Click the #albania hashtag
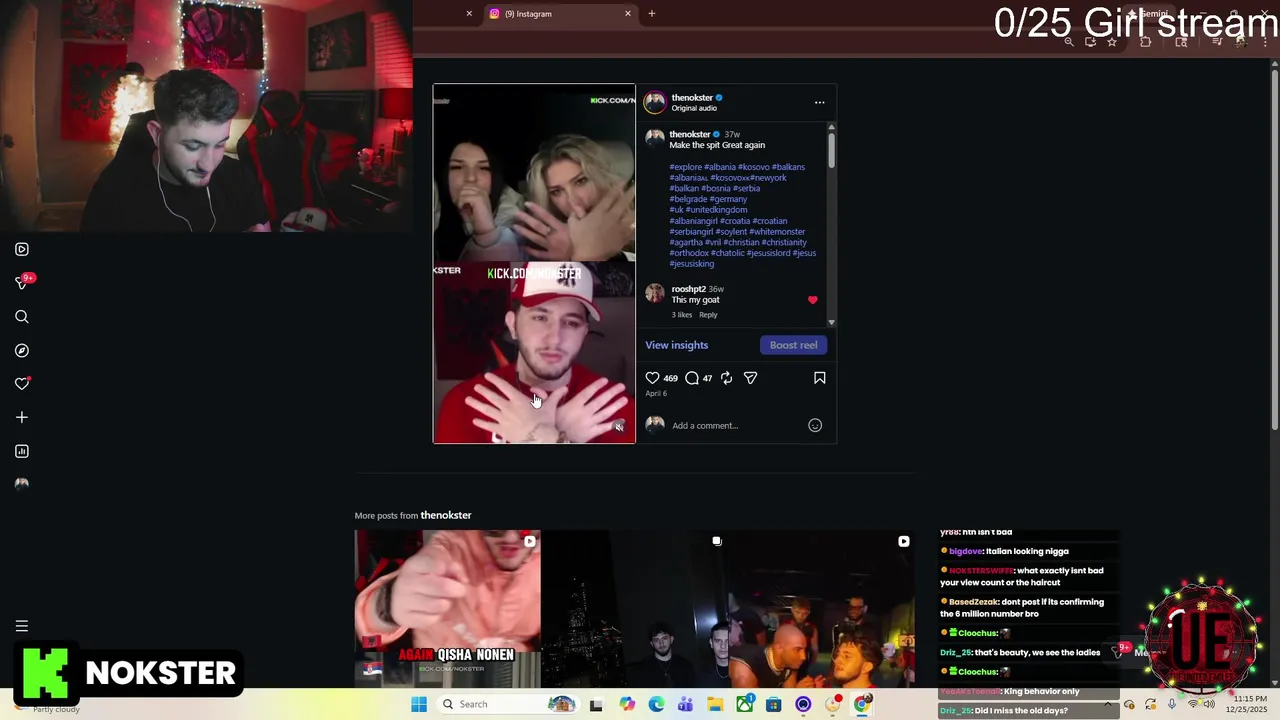 tap(720, 167)
